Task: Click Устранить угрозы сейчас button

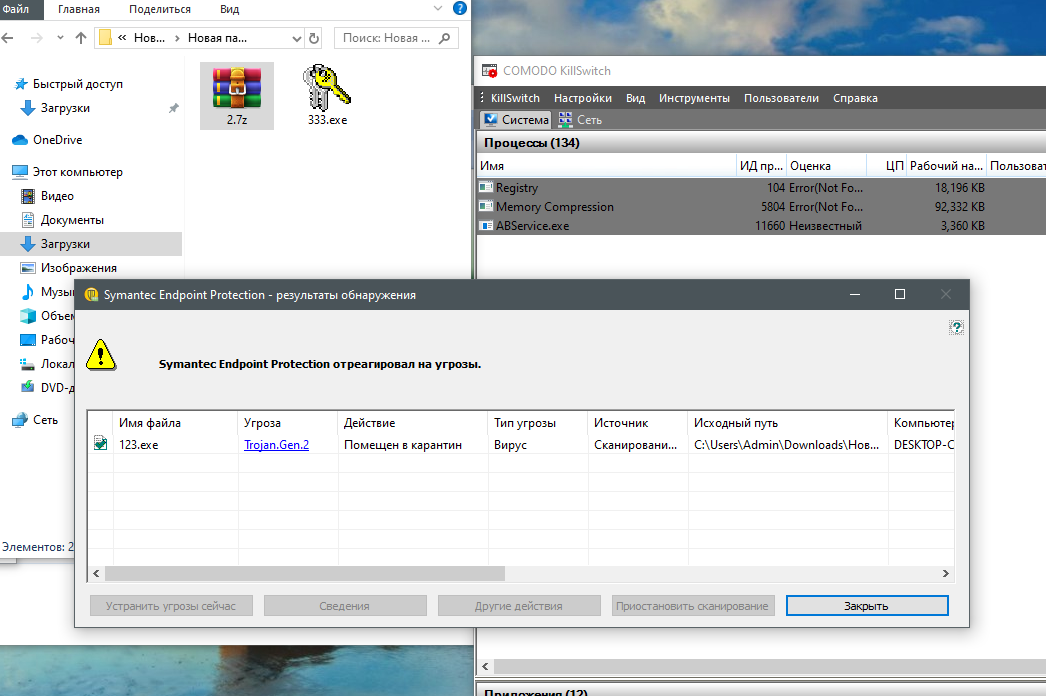Action: click(x=171, y=605)
